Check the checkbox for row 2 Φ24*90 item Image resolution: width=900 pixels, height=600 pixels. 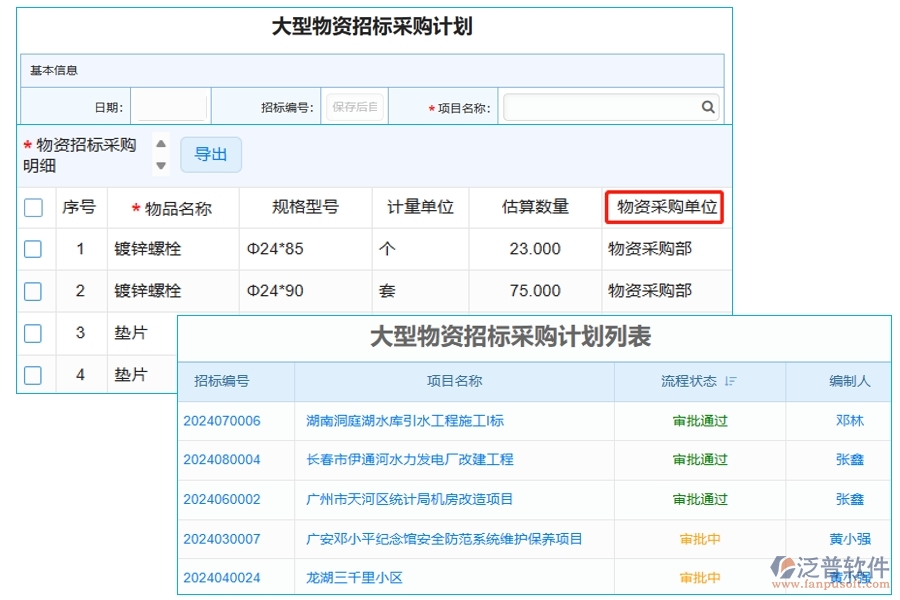click(33, 291)
